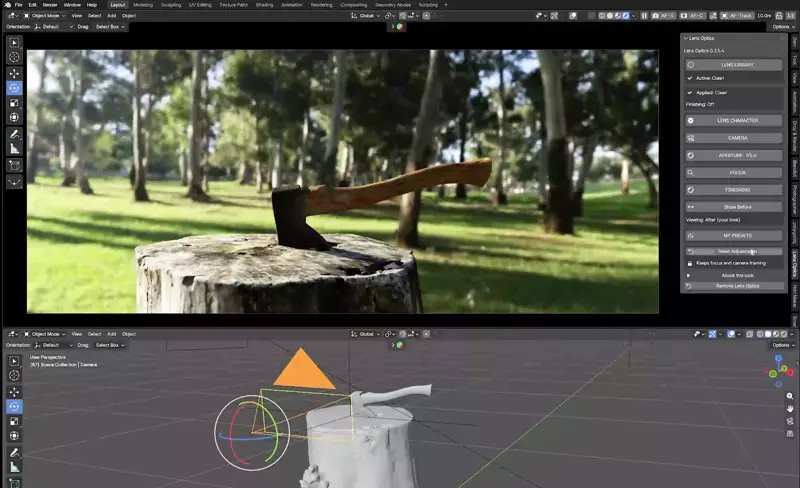Image resolution: width=800 pixels, height=488 pixels.
Task: Click the LENS LIBRARY button
Action: pyautogui.click(x=734, y=65)
